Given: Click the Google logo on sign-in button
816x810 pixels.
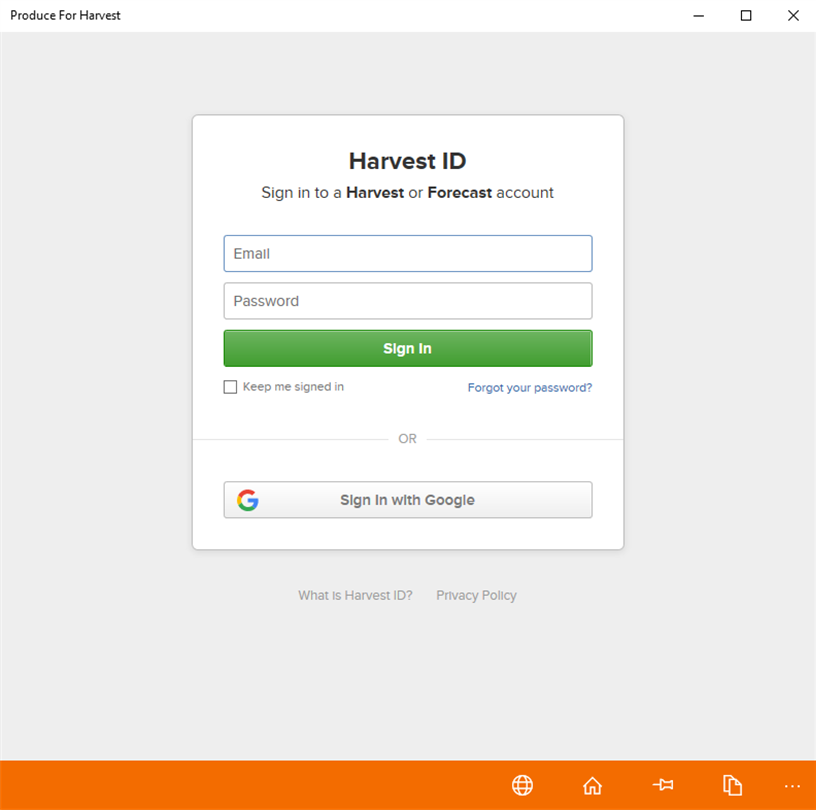Looking at the screenshot, I should 248,500.
